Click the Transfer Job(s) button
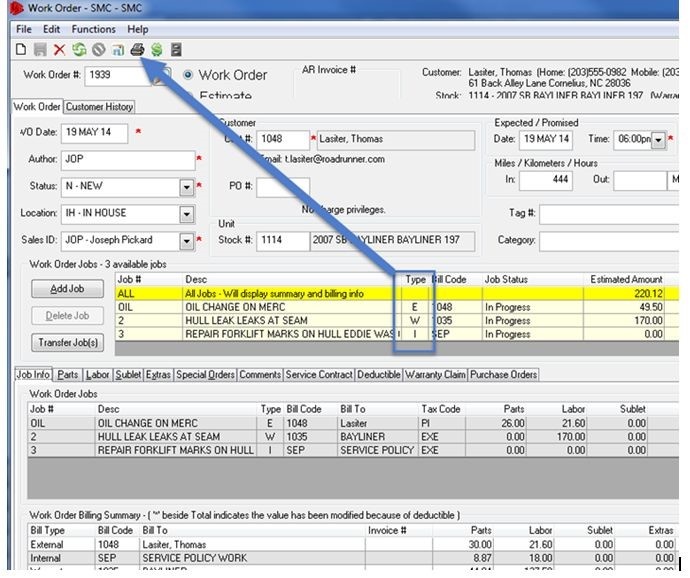 pyautogui.click(x=67, y=342)
